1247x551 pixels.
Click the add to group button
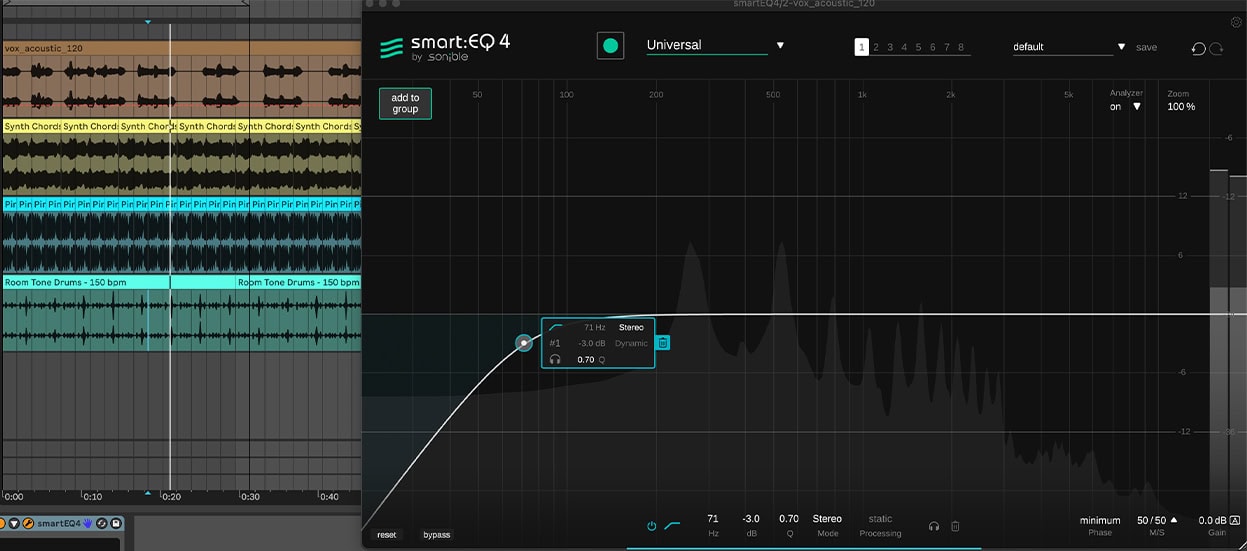click(405, 103)
